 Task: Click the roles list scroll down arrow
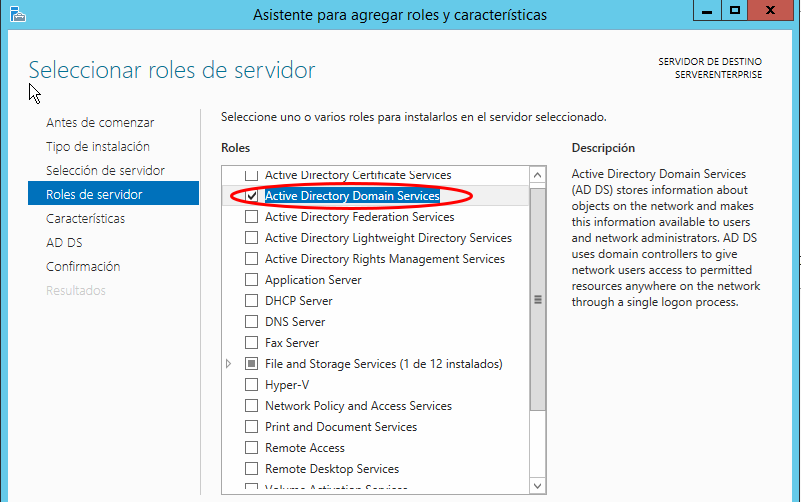coord(537,486)
